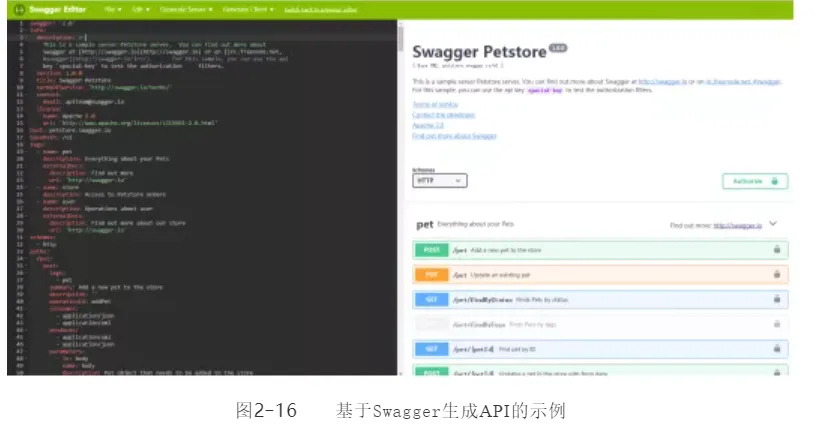This screenshot has width=827, height=432.
Task: Expand GET /pet/{petId} Find pet by ID
Action: [x=600, y=349]
